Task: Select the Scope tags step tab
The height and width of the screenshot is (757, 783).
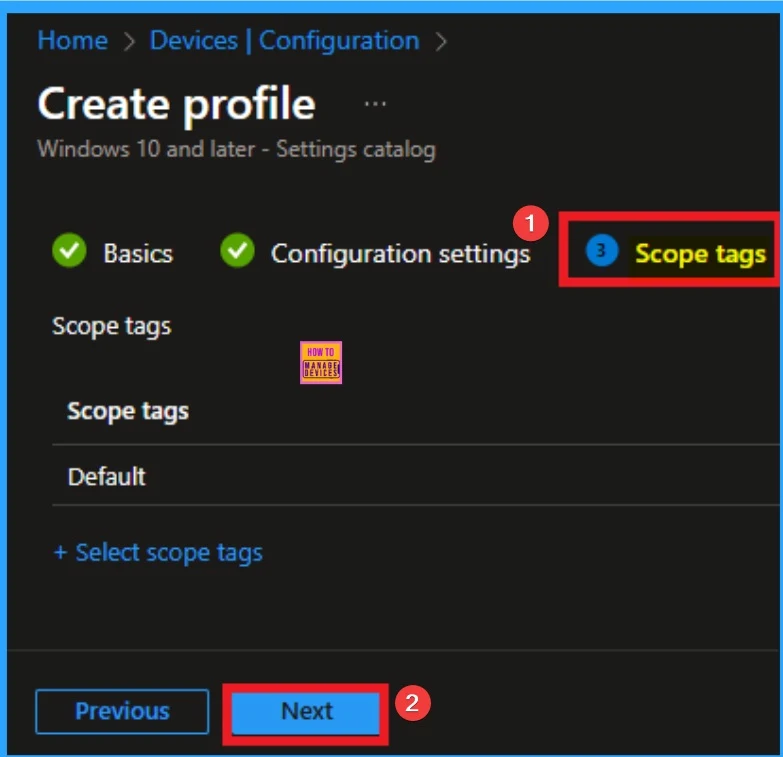Action: click(700, 254)
